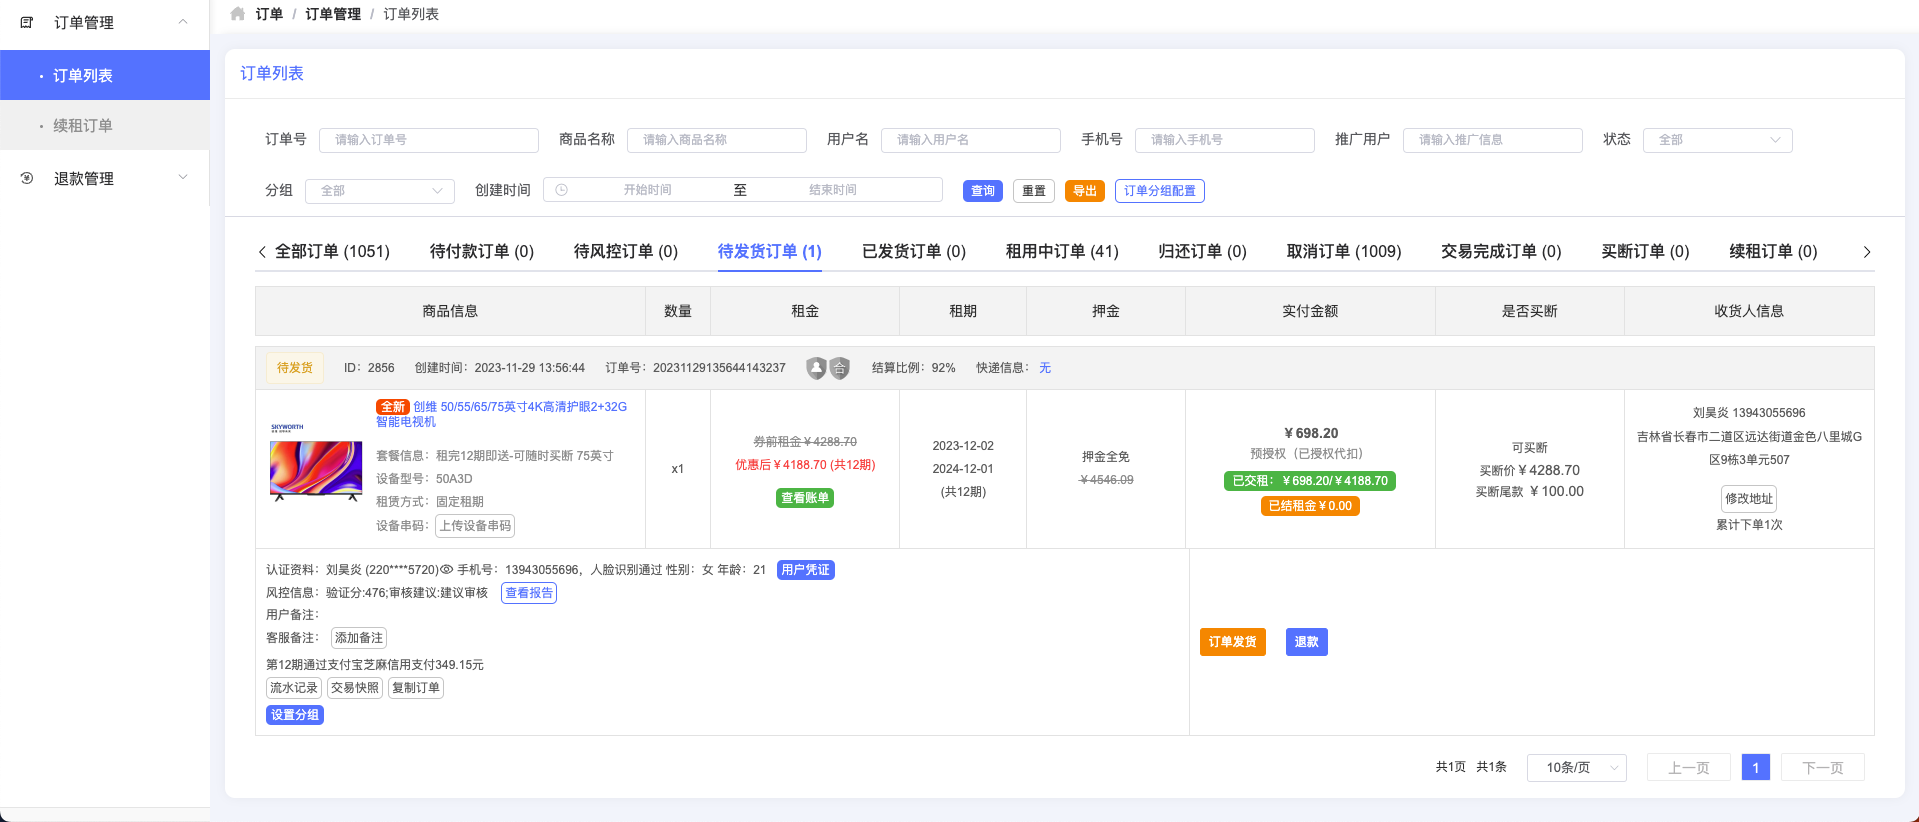Click page number 1
The image size is (1919, 822).
[1756, 768]
